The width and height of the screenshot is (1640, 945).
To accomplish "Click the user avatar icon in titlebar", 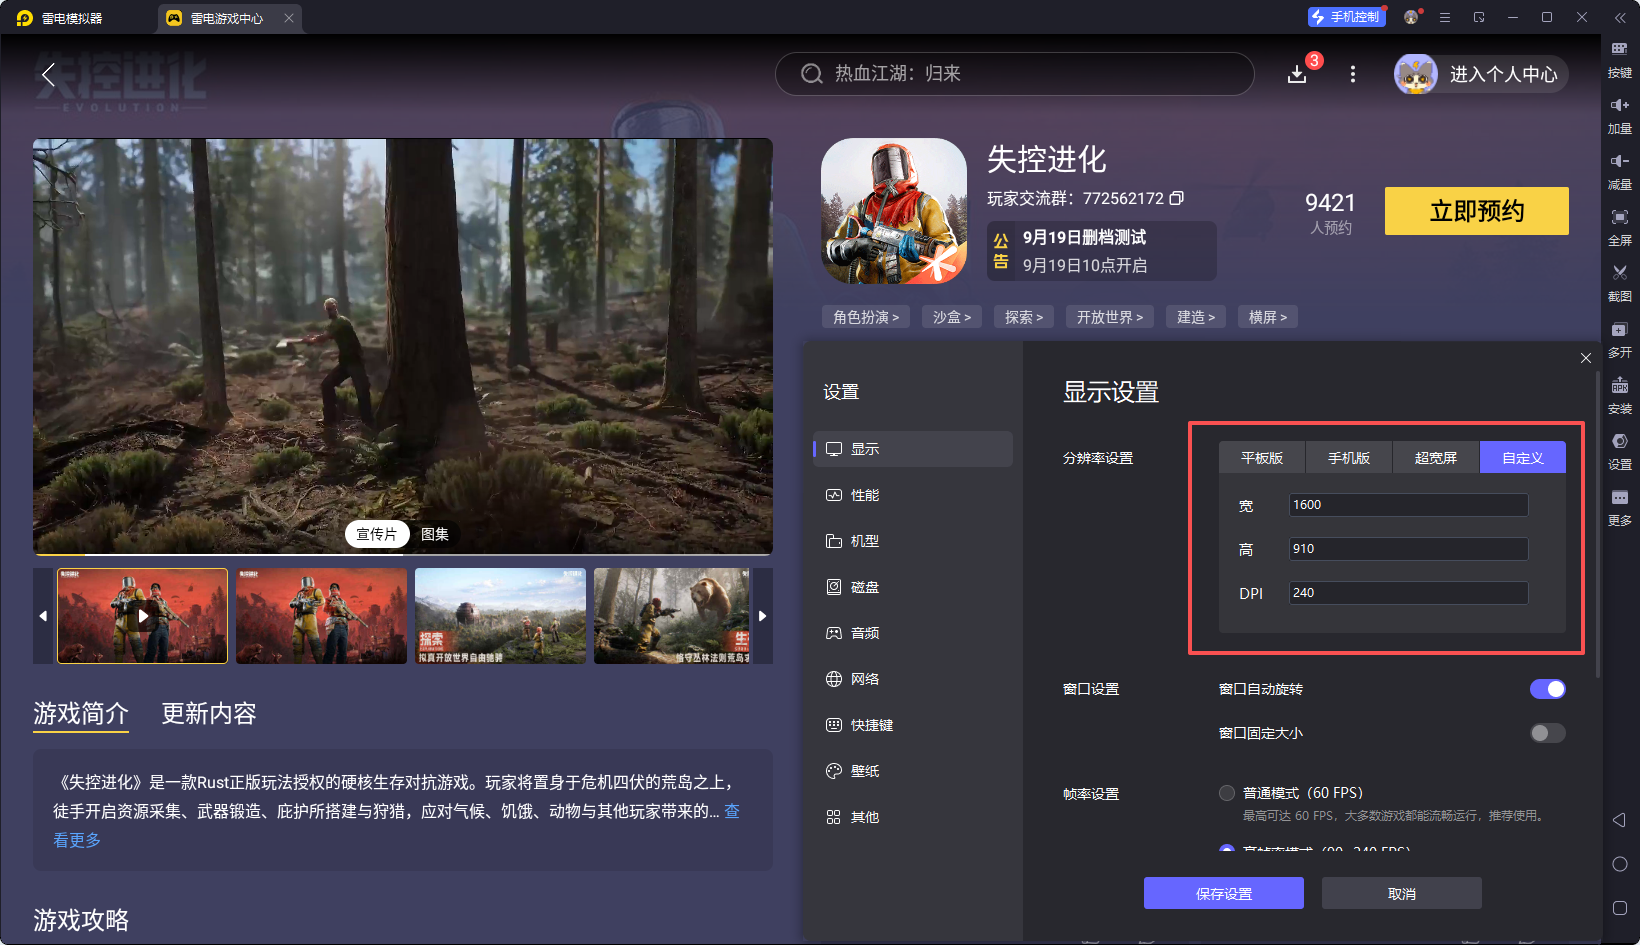I will click(x=1411, y=17).
